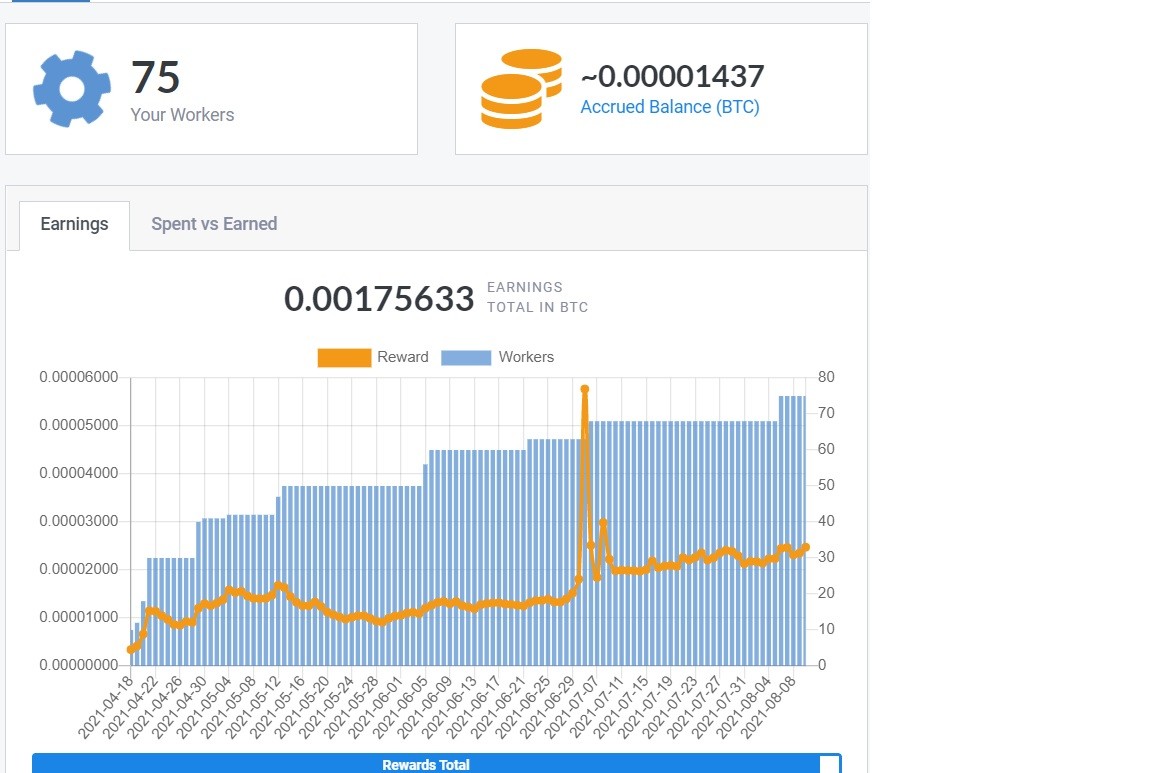Click the first Reward data point at 2021-04-18
The image size is (1152, 773).
pyautogui.click(x=132, y=650)
